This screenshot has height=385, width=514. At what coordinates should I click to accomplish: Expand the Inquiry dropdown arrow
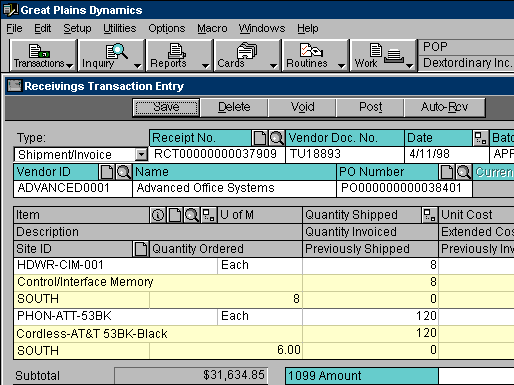pyautogui.click(x=137, y=66)
